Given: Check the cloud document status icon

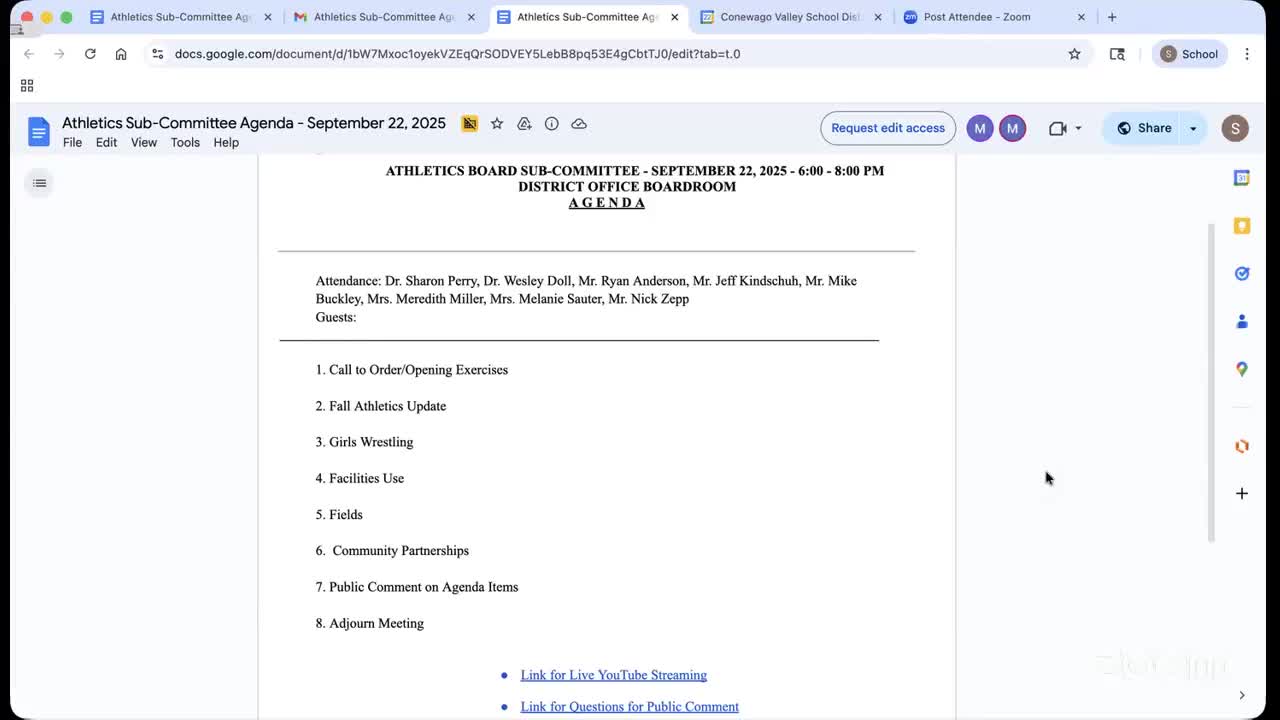Looking at the screenshot, I should tap(579, 124).
